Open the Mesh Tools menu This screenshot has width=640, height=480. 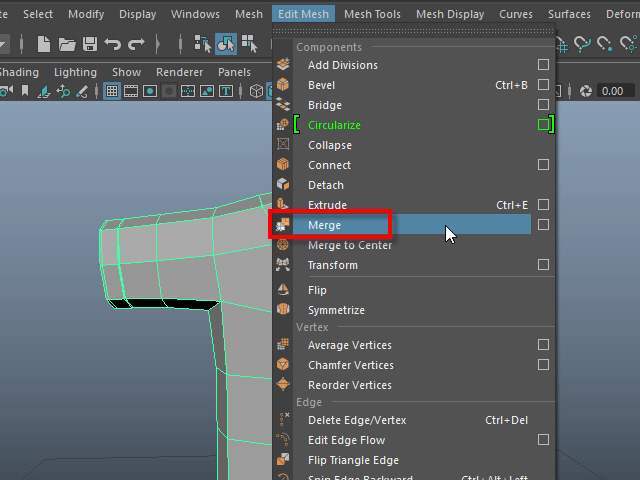pos(372,14)
